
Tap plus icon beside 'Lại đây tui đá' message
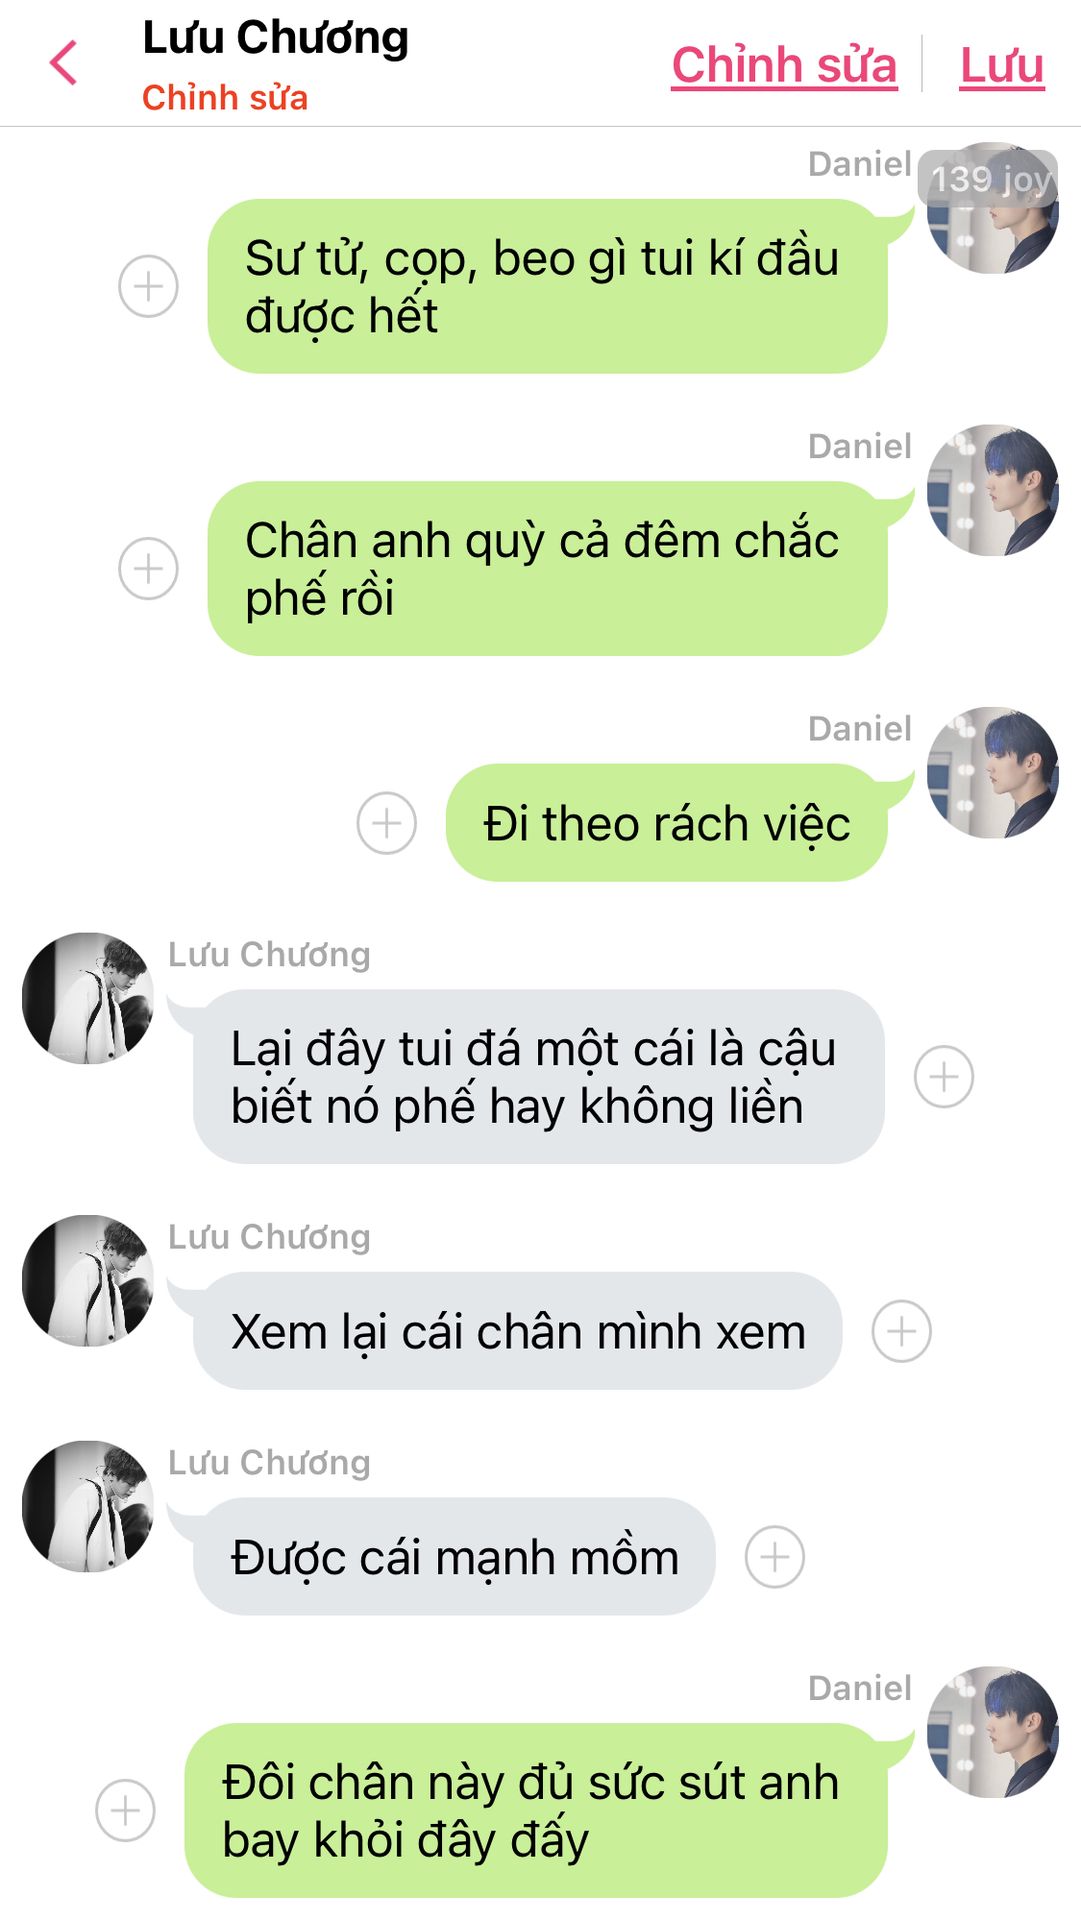(944, 1076)
